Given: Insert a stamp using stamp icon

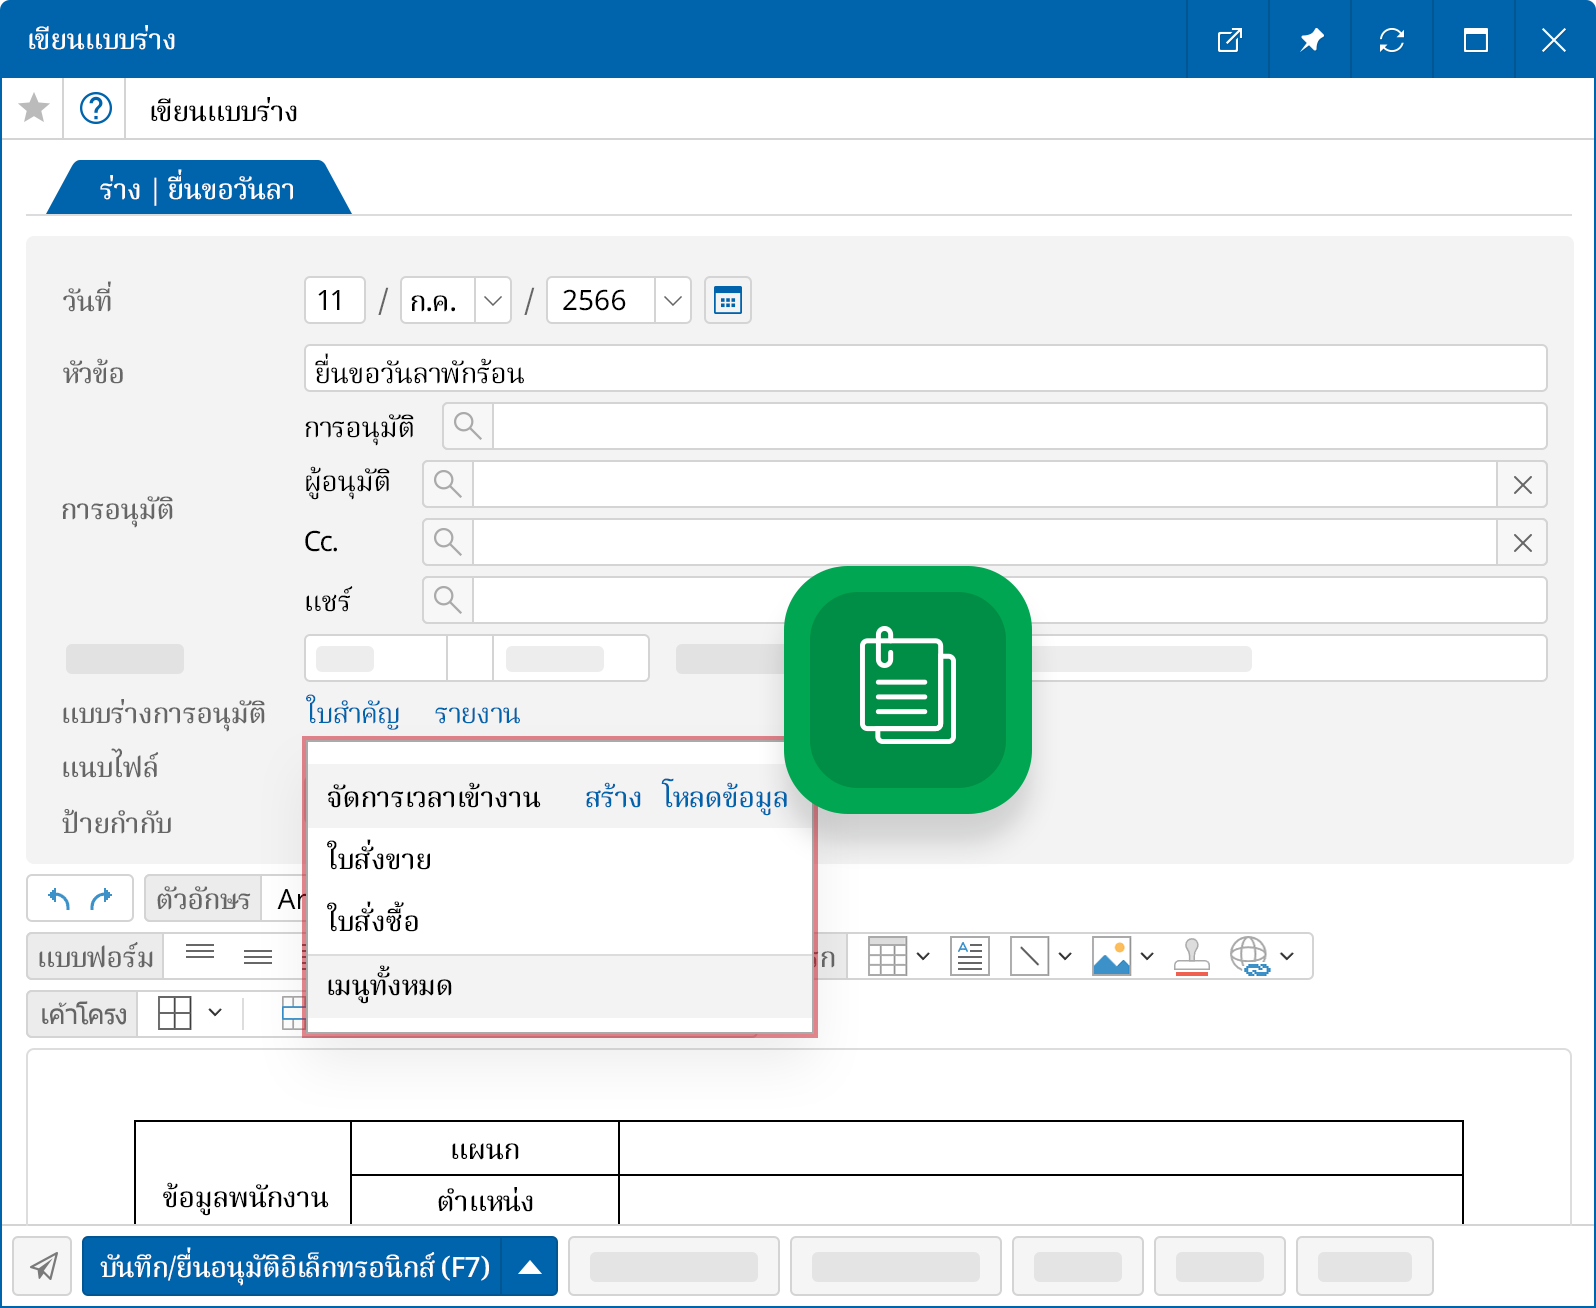Looking at the screenshot, I should coord(1191,956).
